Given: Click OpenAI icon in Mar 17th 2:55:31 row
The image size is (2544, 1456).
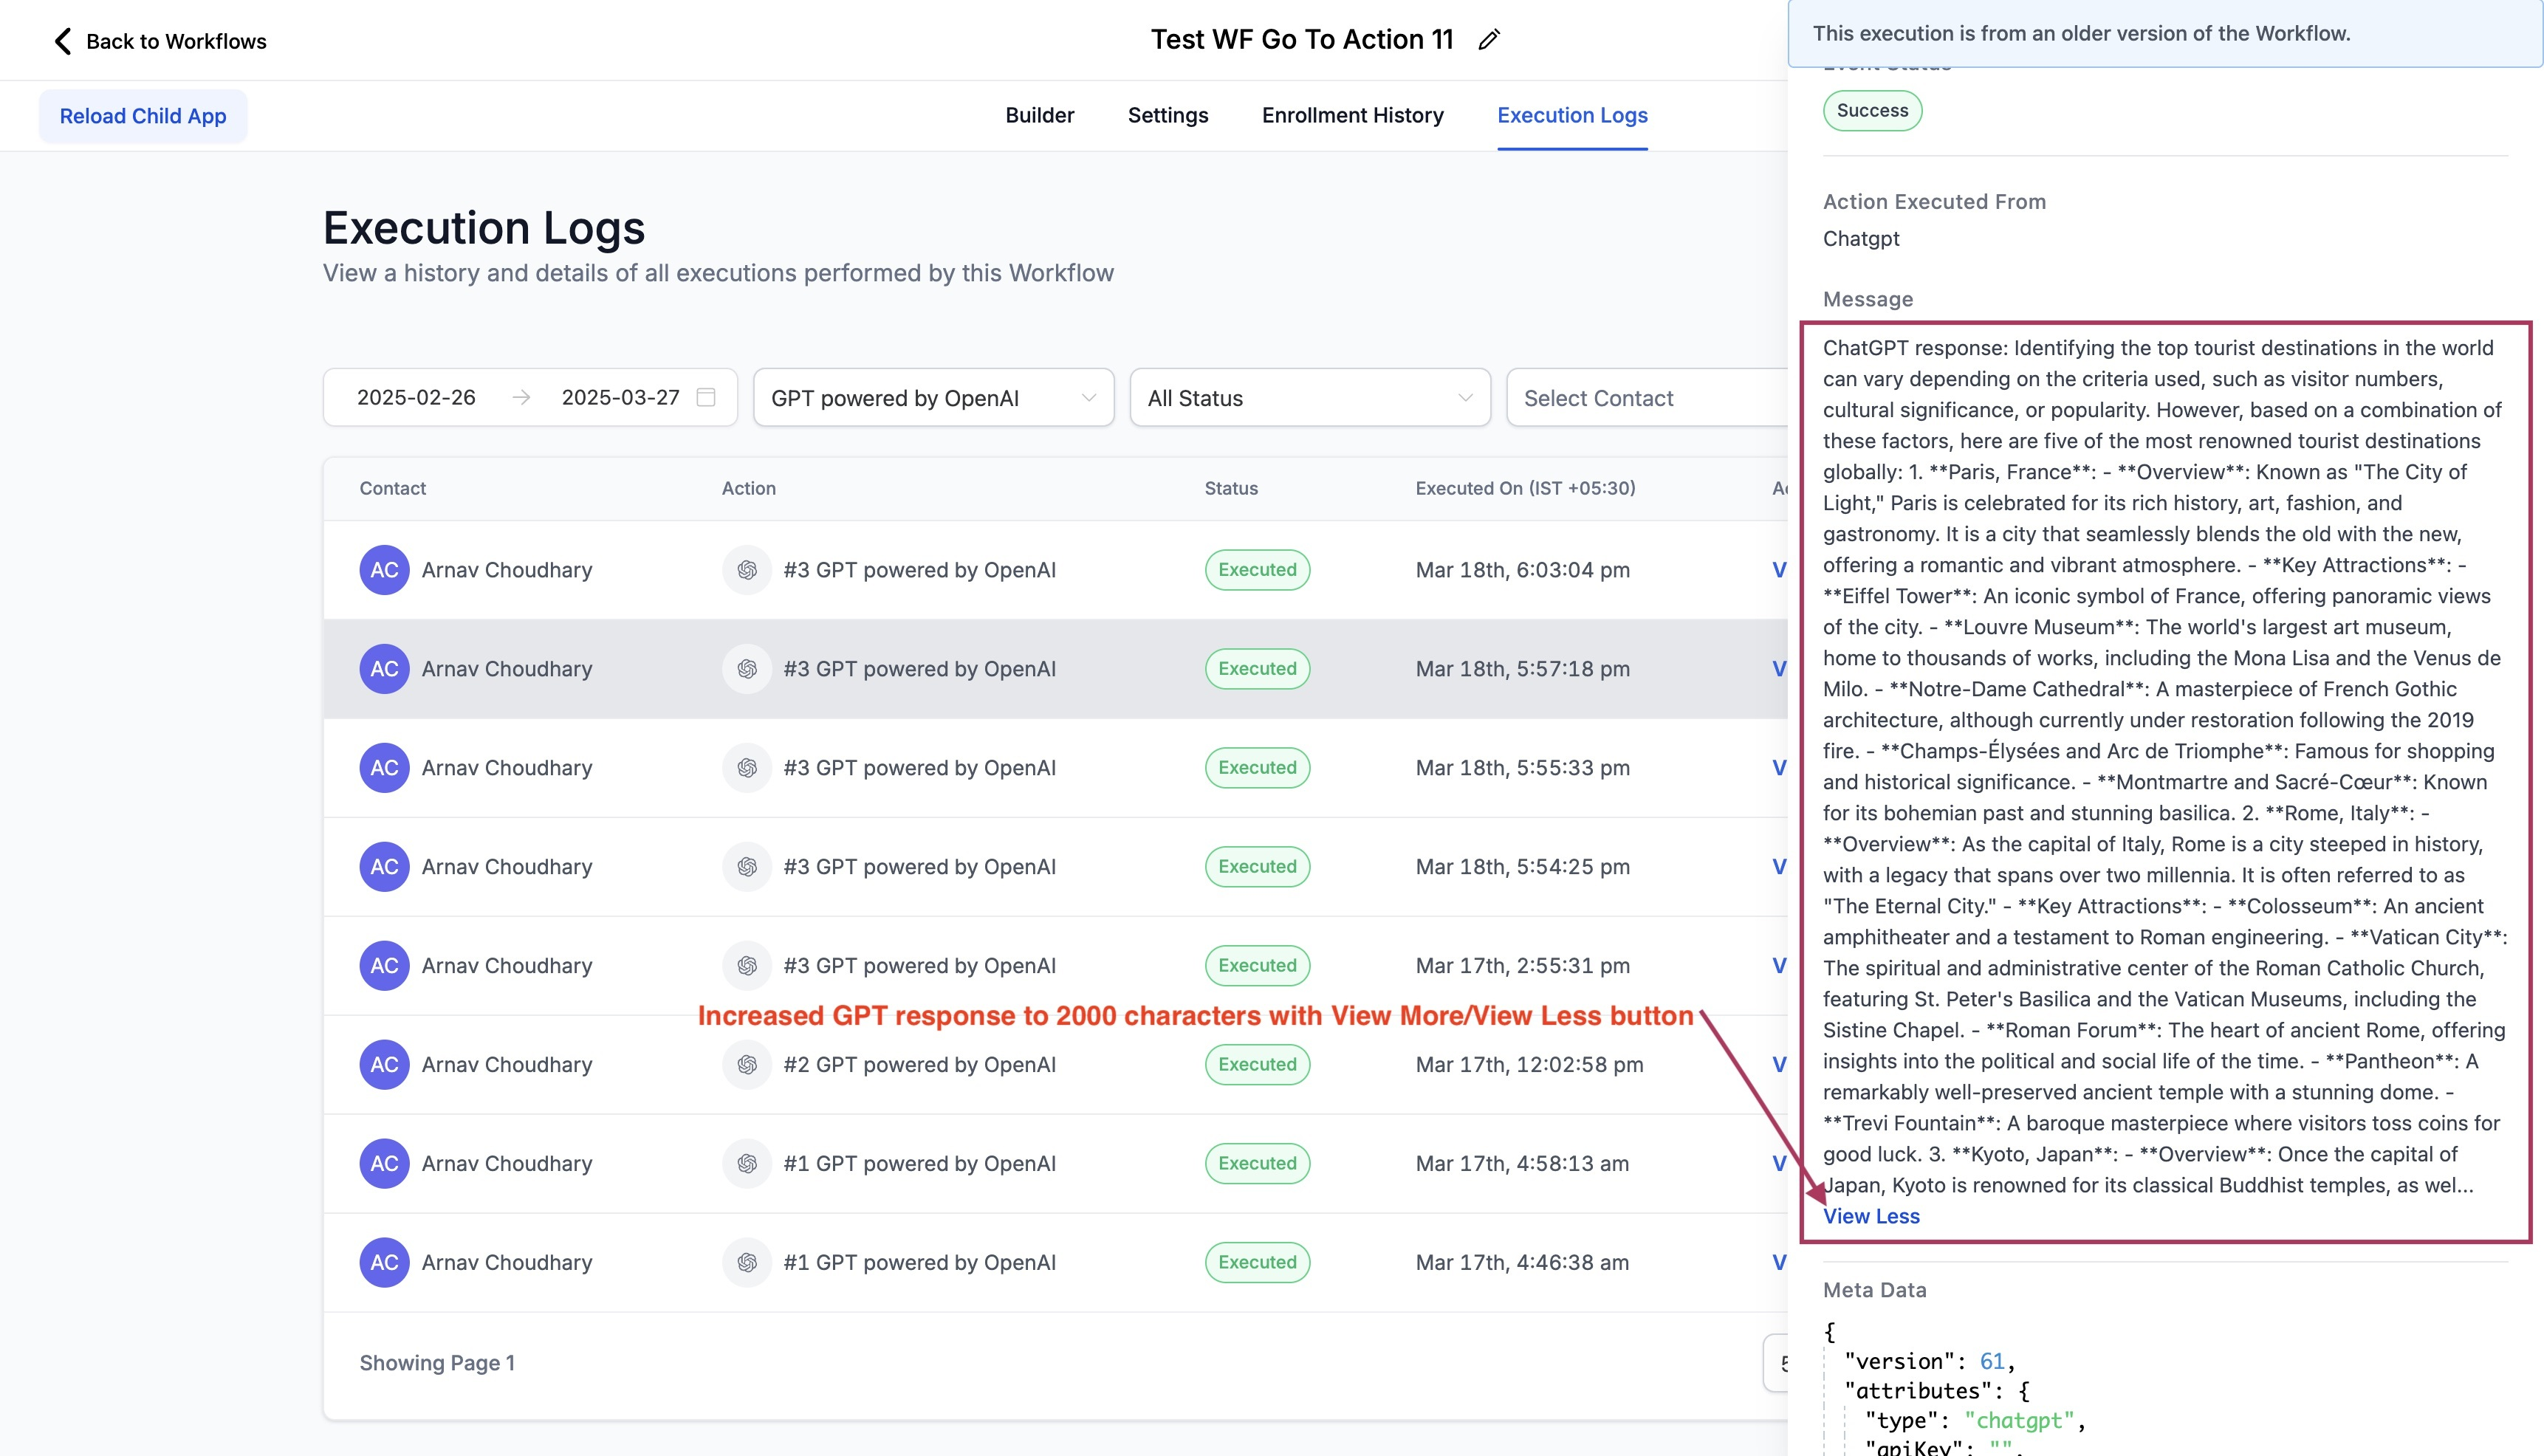Looking at the screenshot, I should click(746, 966).
